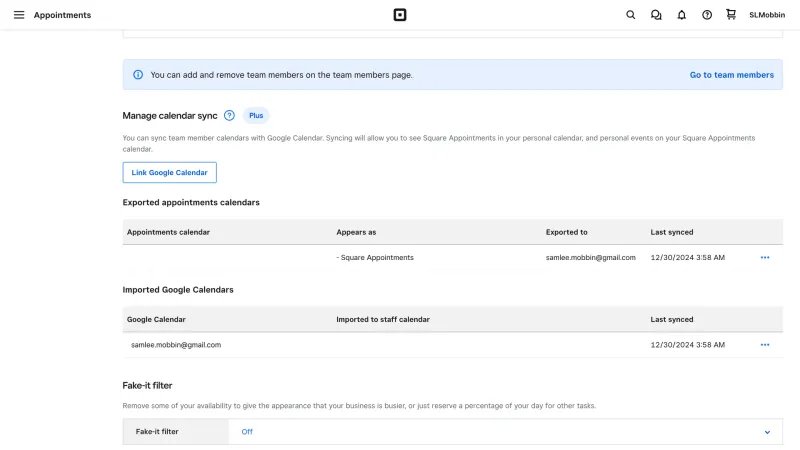Go to team members link
Image resolution: width=800 pixels, height=450 pixels.
pyautogui.click(x=732, y=74)
